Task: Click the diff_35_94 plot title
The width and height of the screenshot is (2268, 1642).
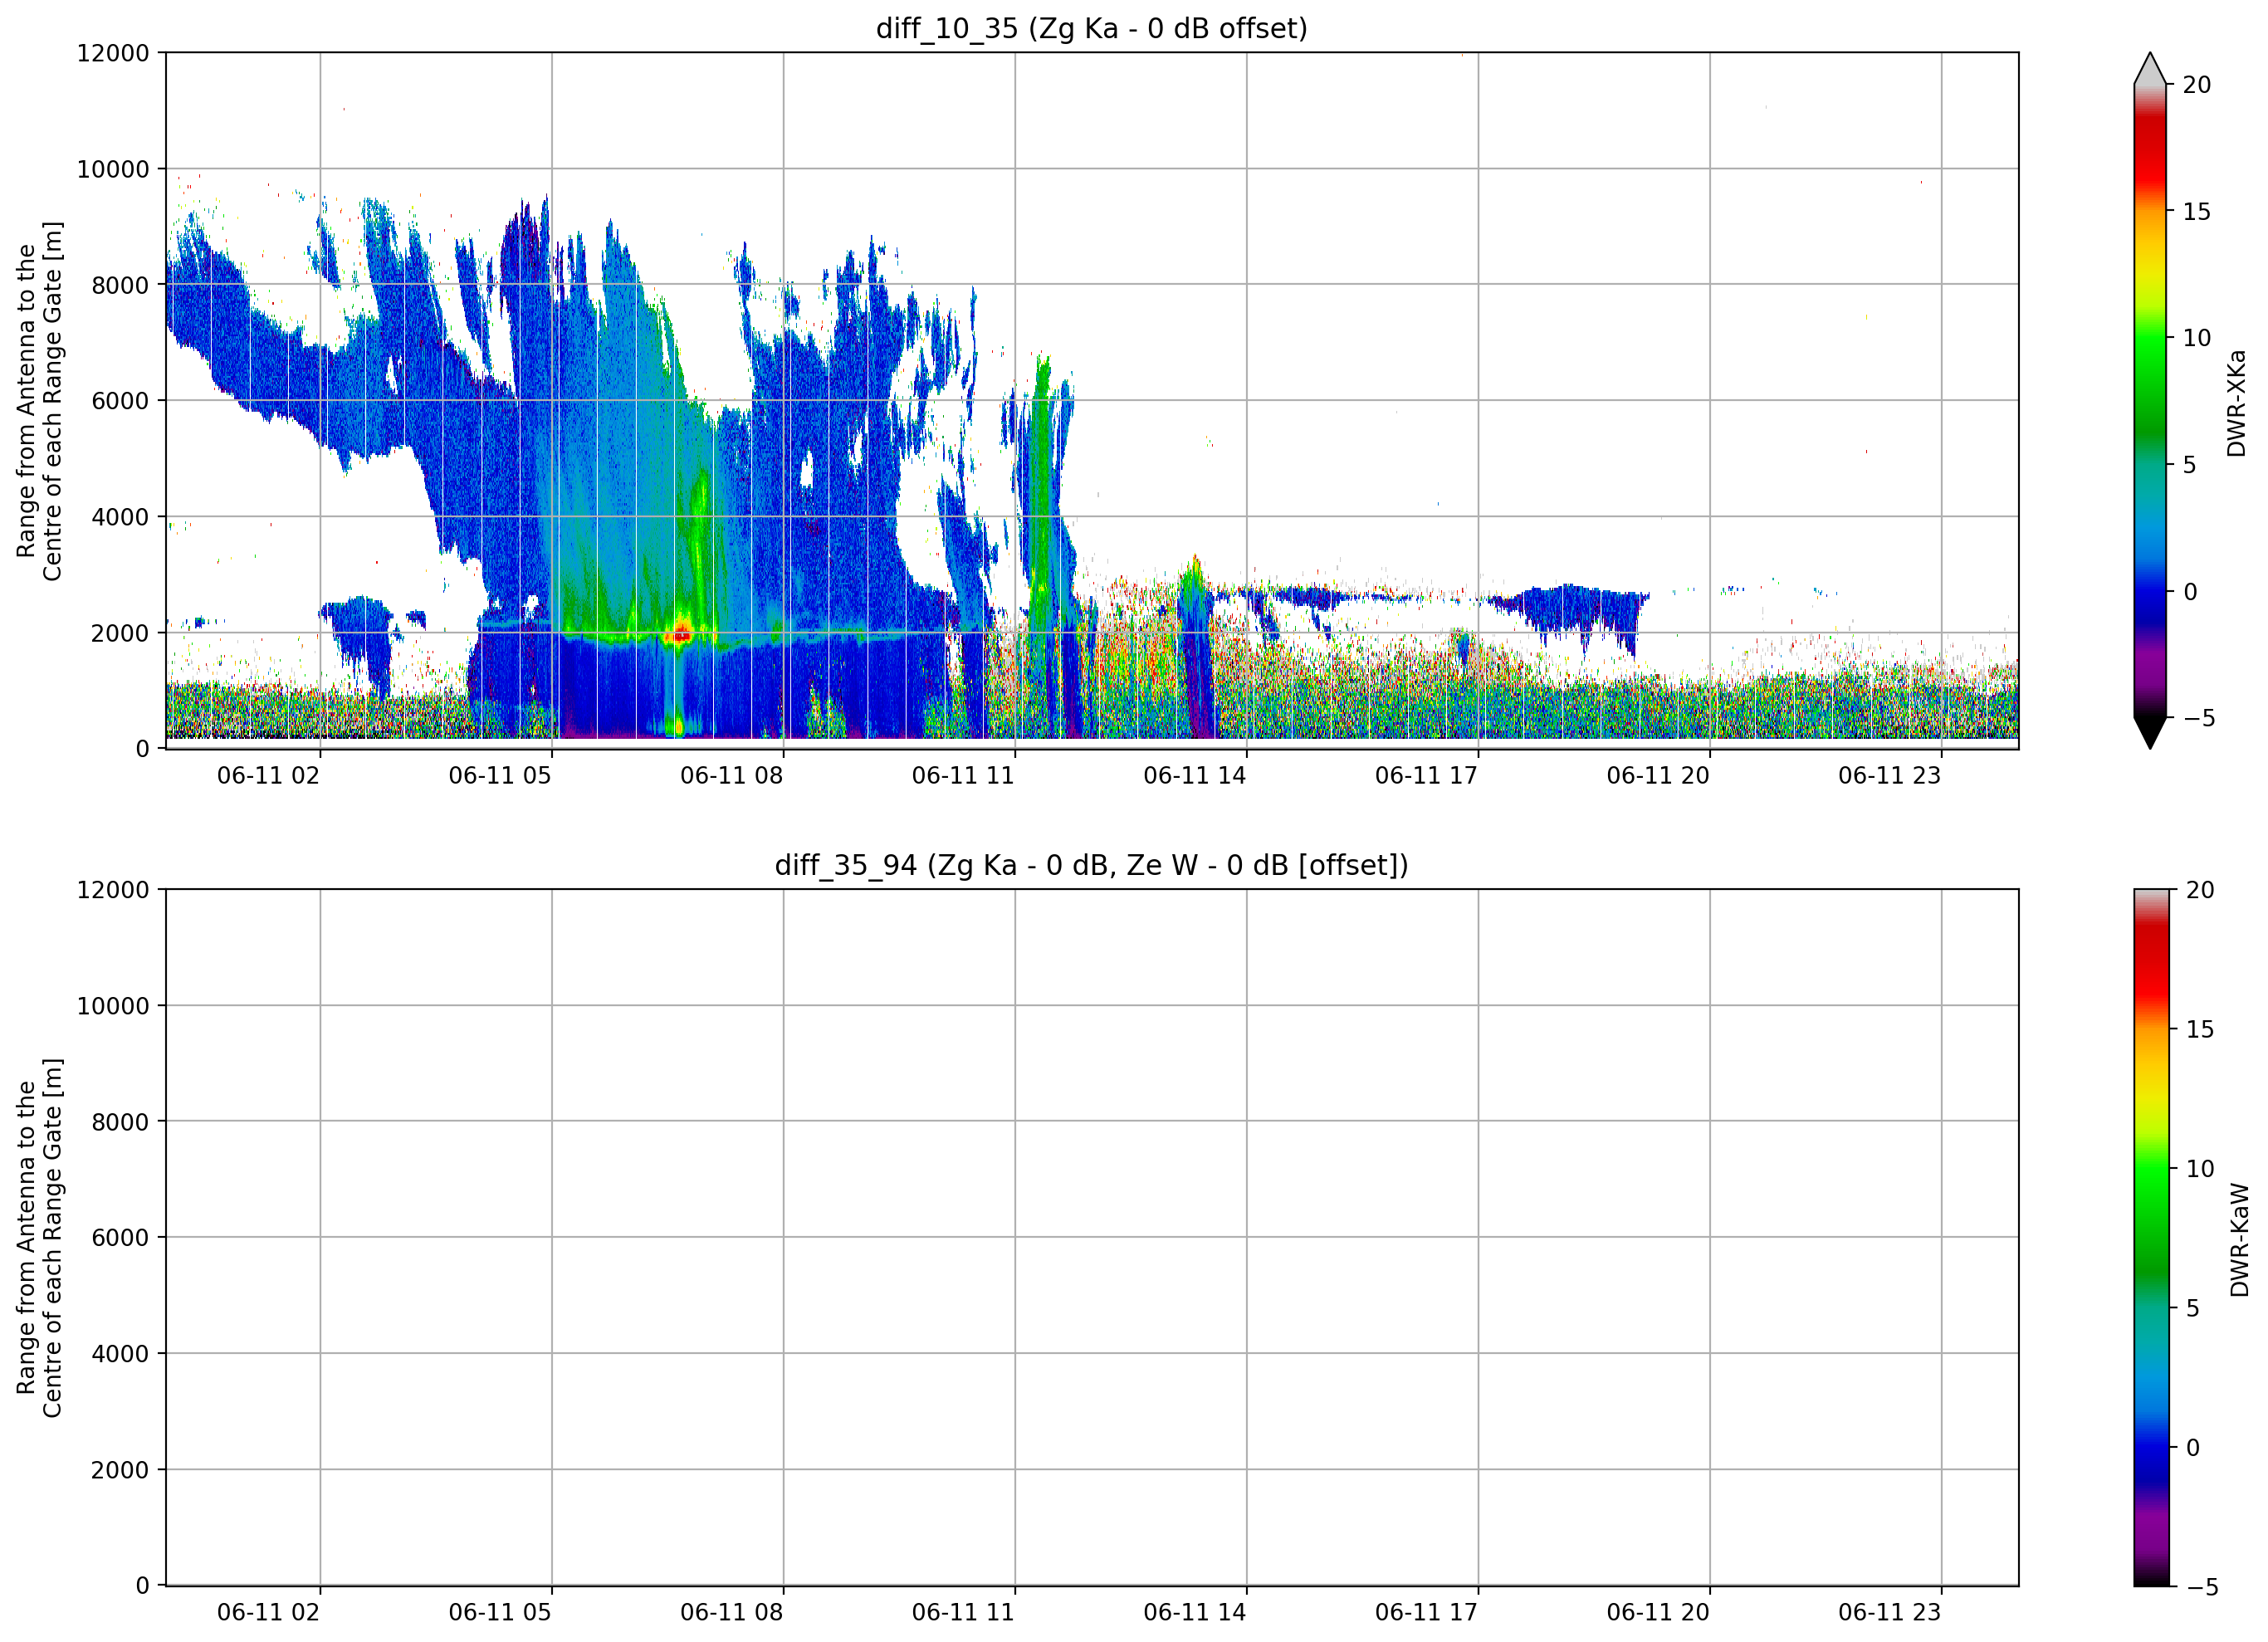Action: [1091, 865]
